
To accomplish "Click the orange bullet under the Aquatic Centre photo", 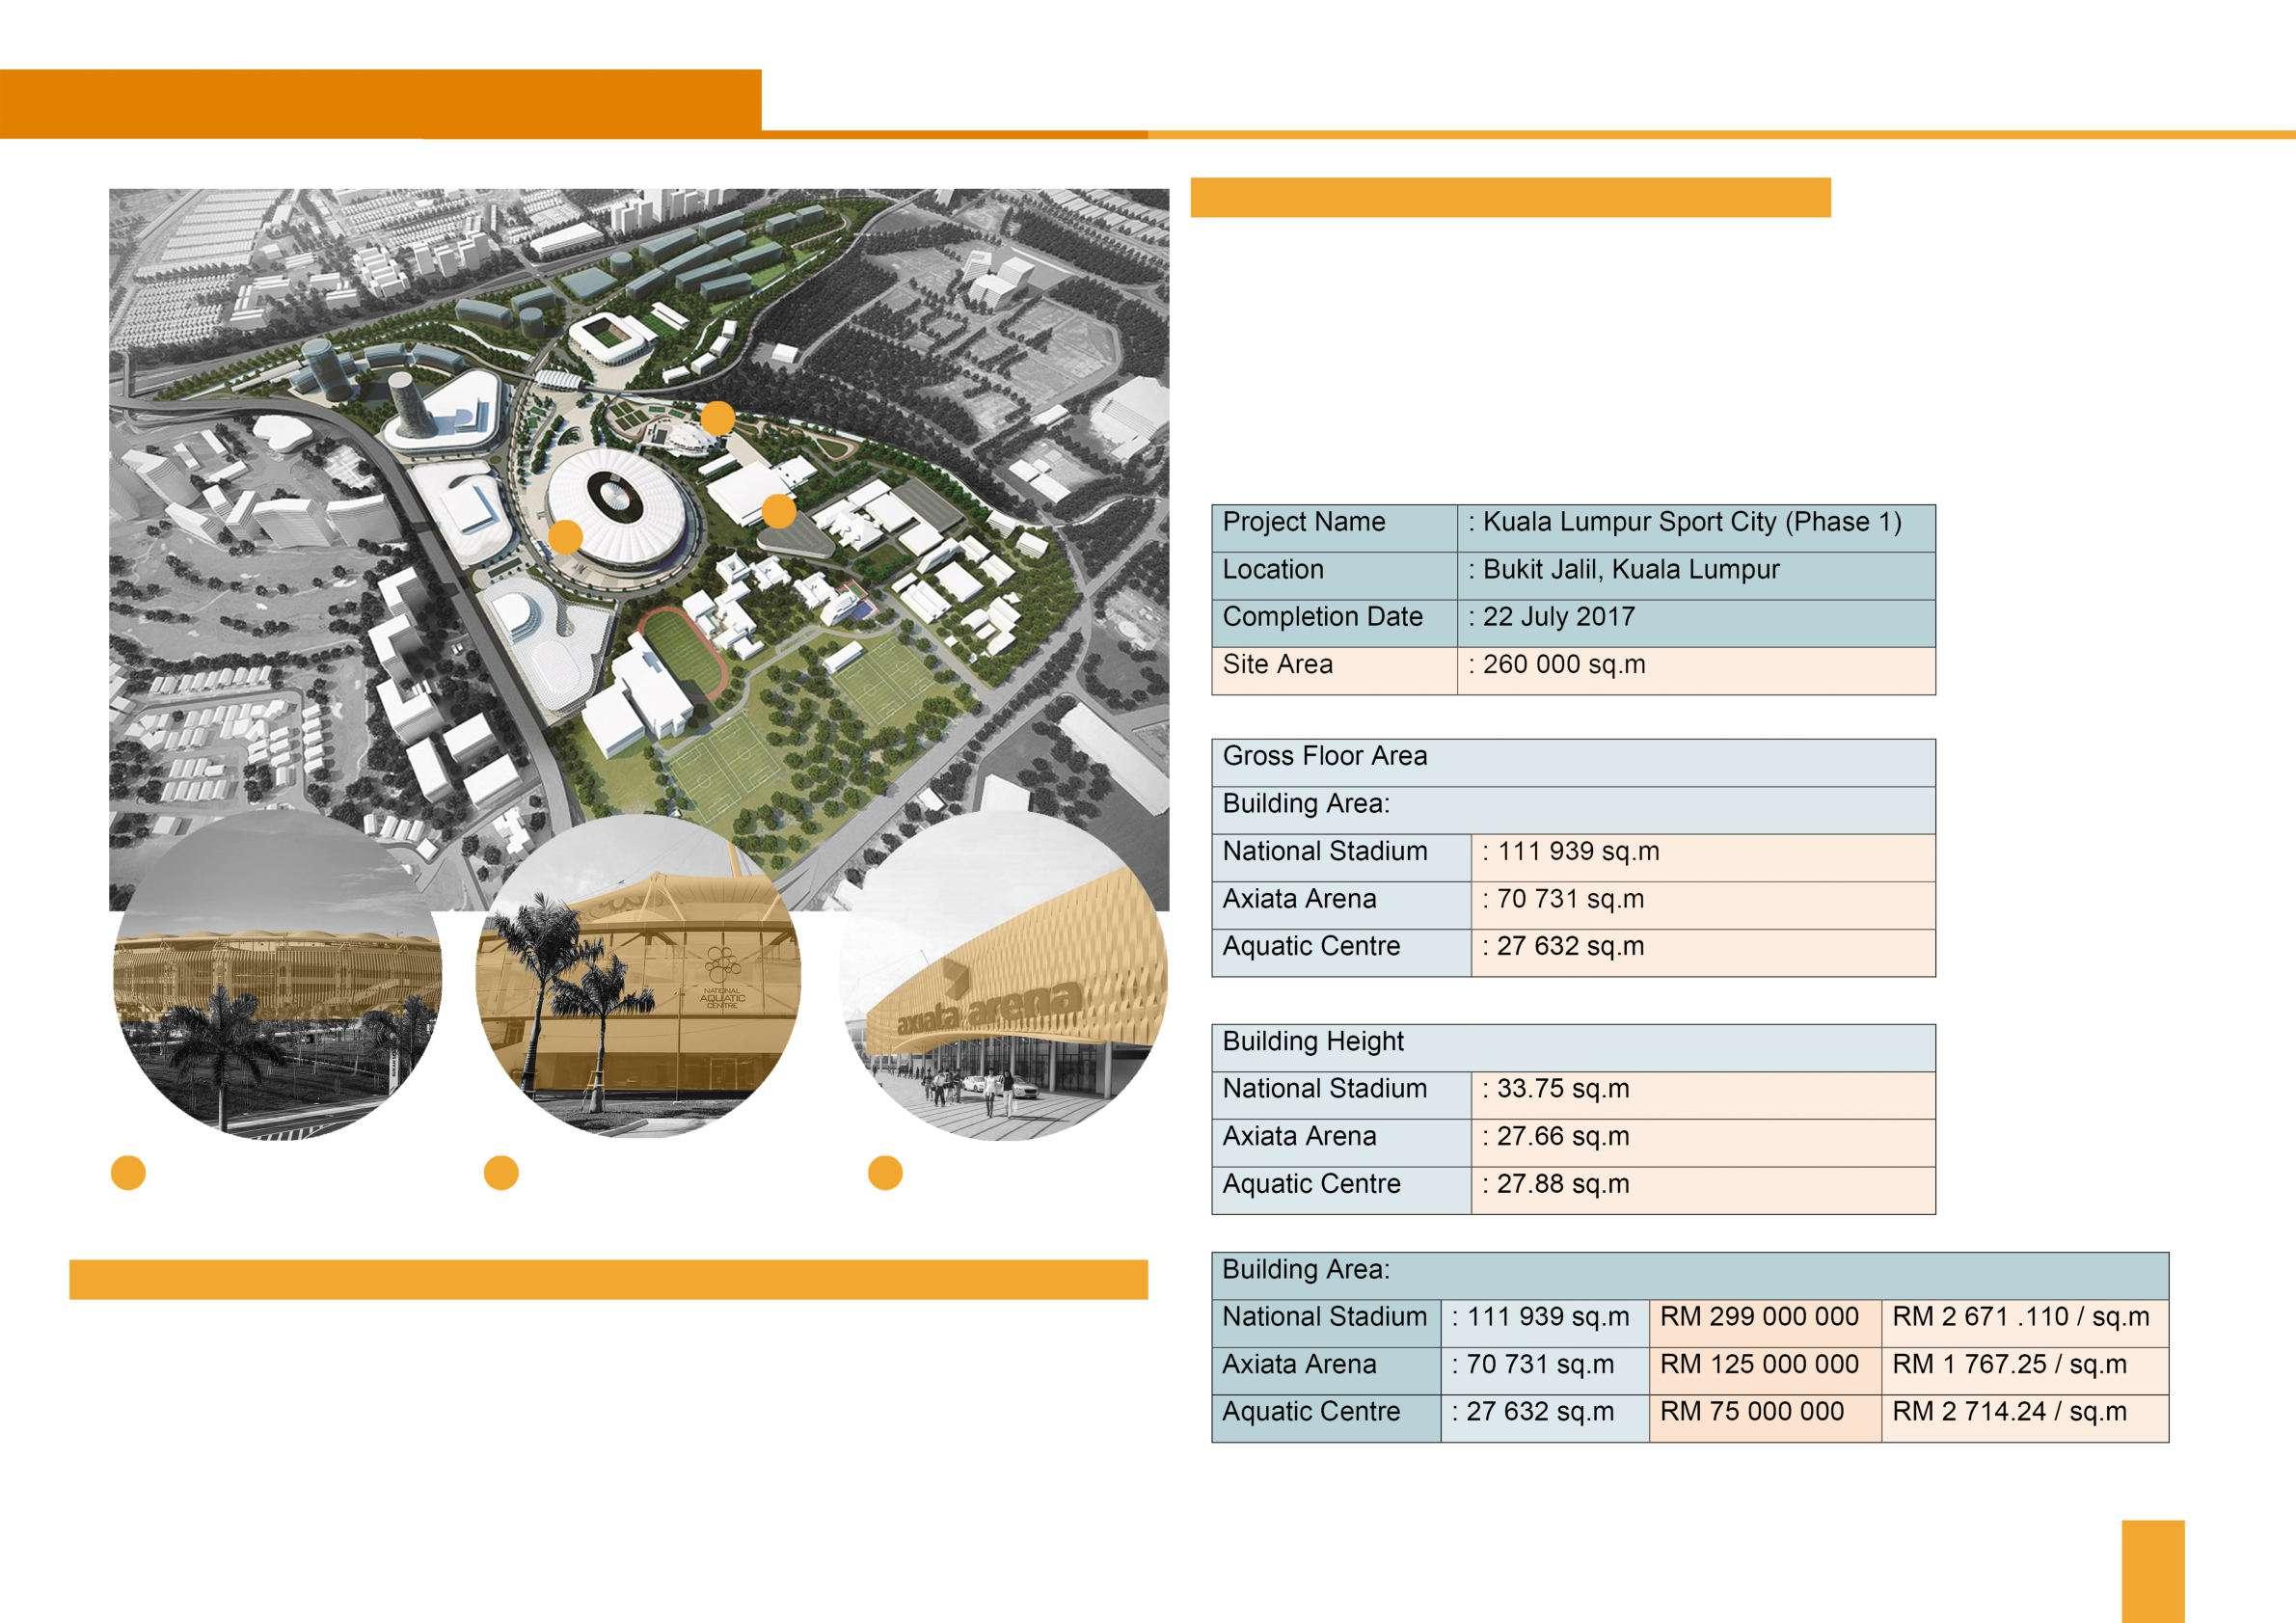I will 501,1172.
